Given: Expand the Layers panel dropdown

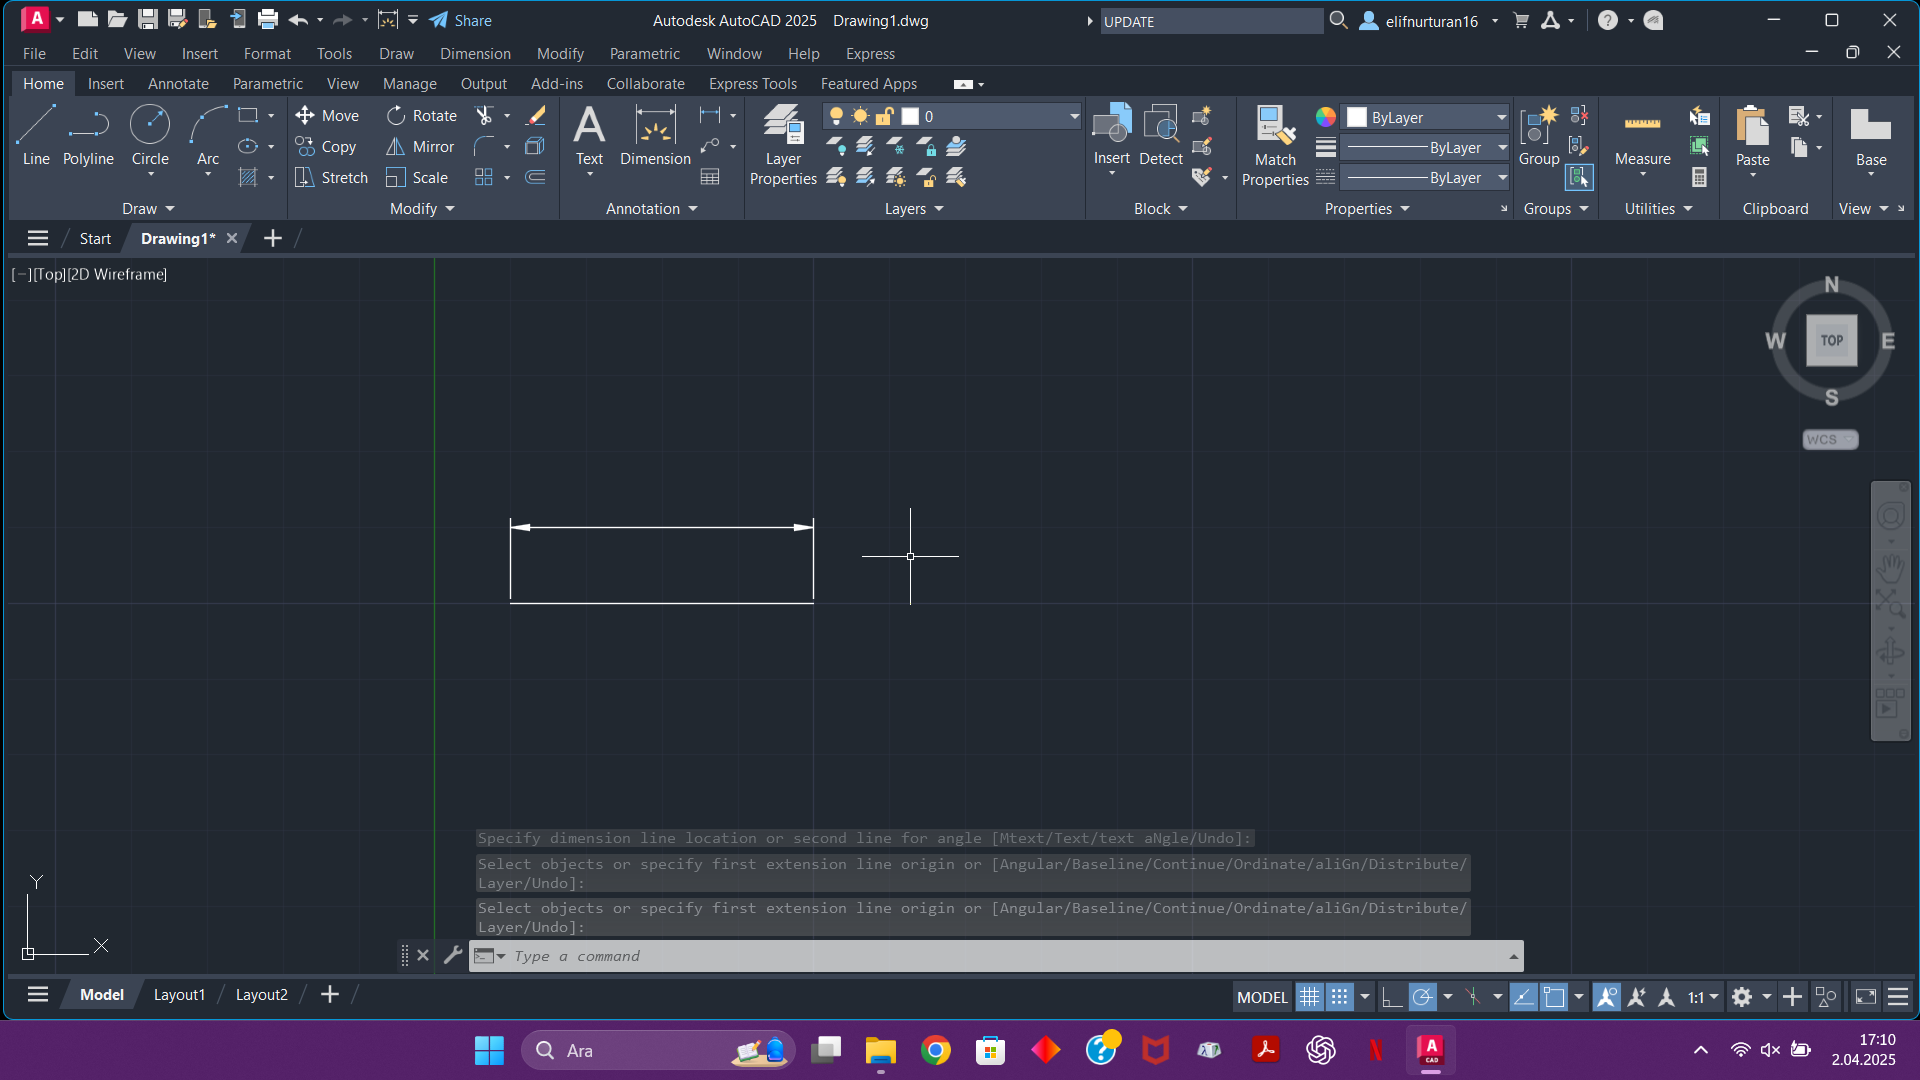Looking at the screenshot, I should 914,208.
